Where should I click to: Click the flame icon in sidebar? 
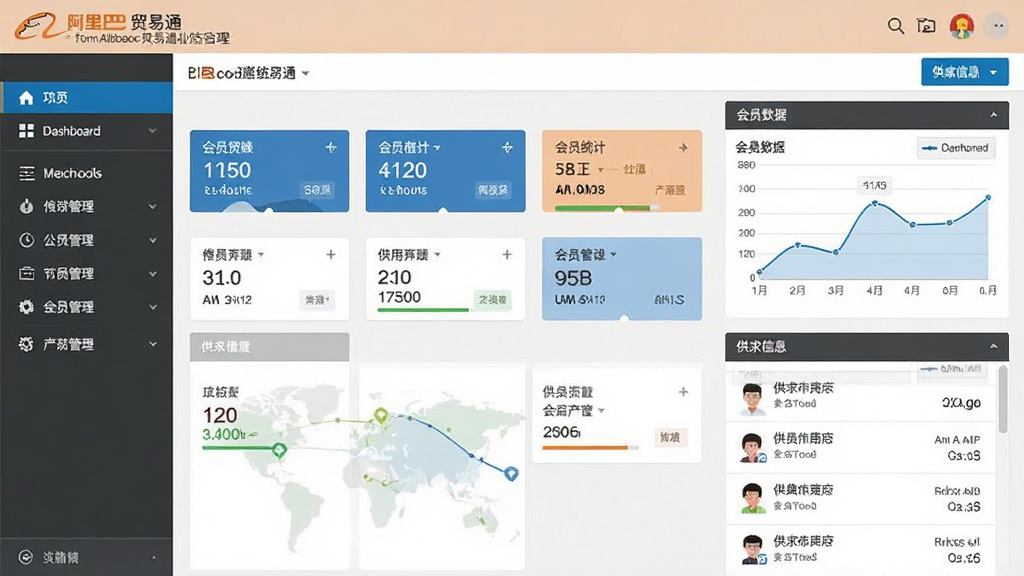coord(26,206)
